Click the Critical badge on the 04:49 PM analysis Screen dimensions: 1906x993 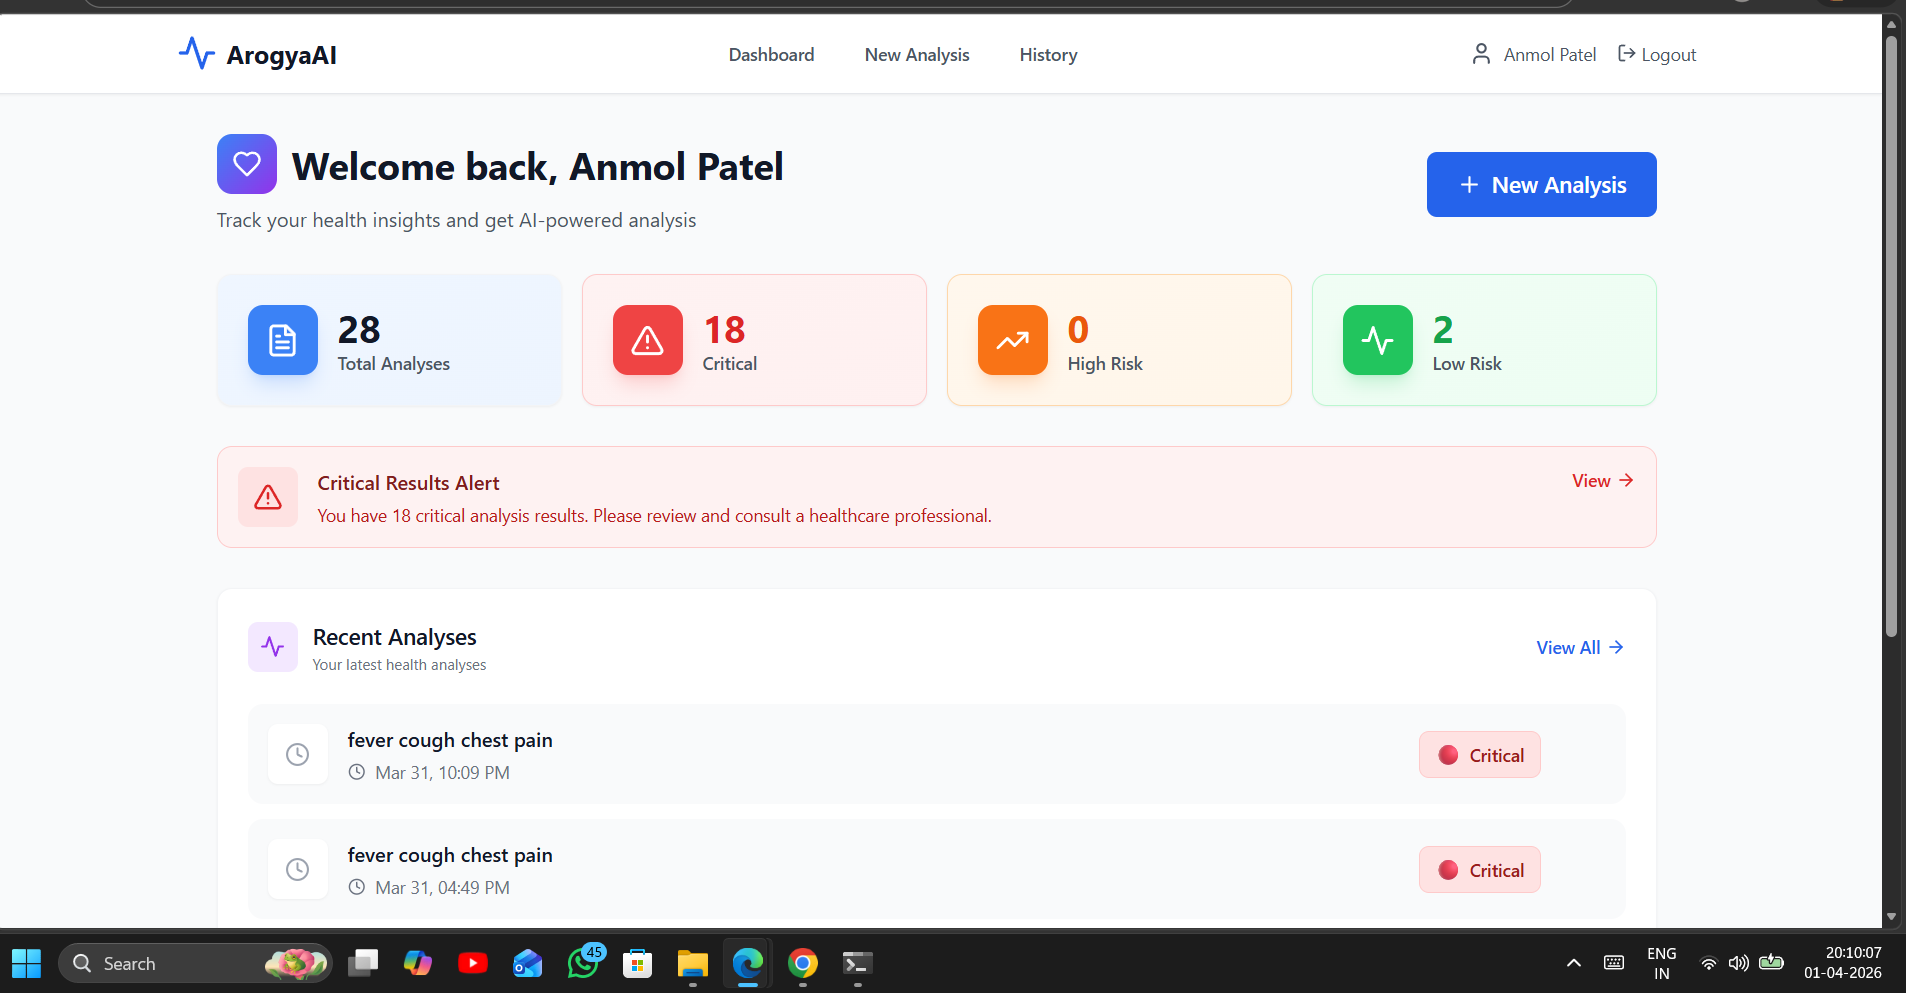pyautogui.click(x=1480, y=870)
